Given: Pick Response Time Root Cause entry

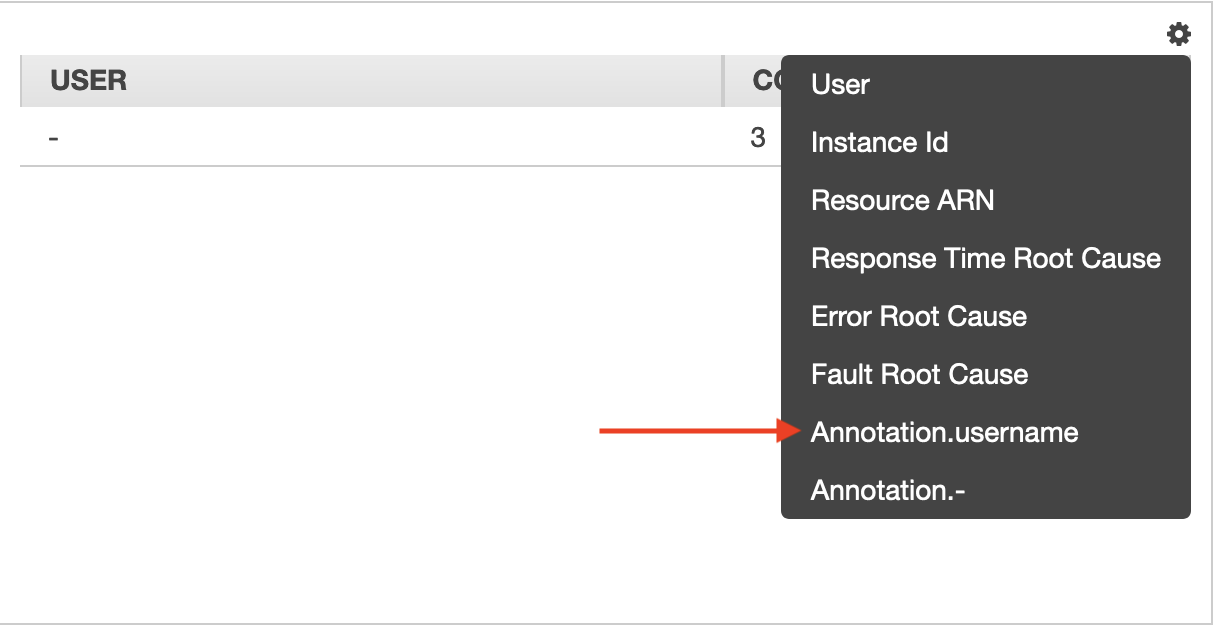Looking at the screenshot, I should tap(986, 259).
